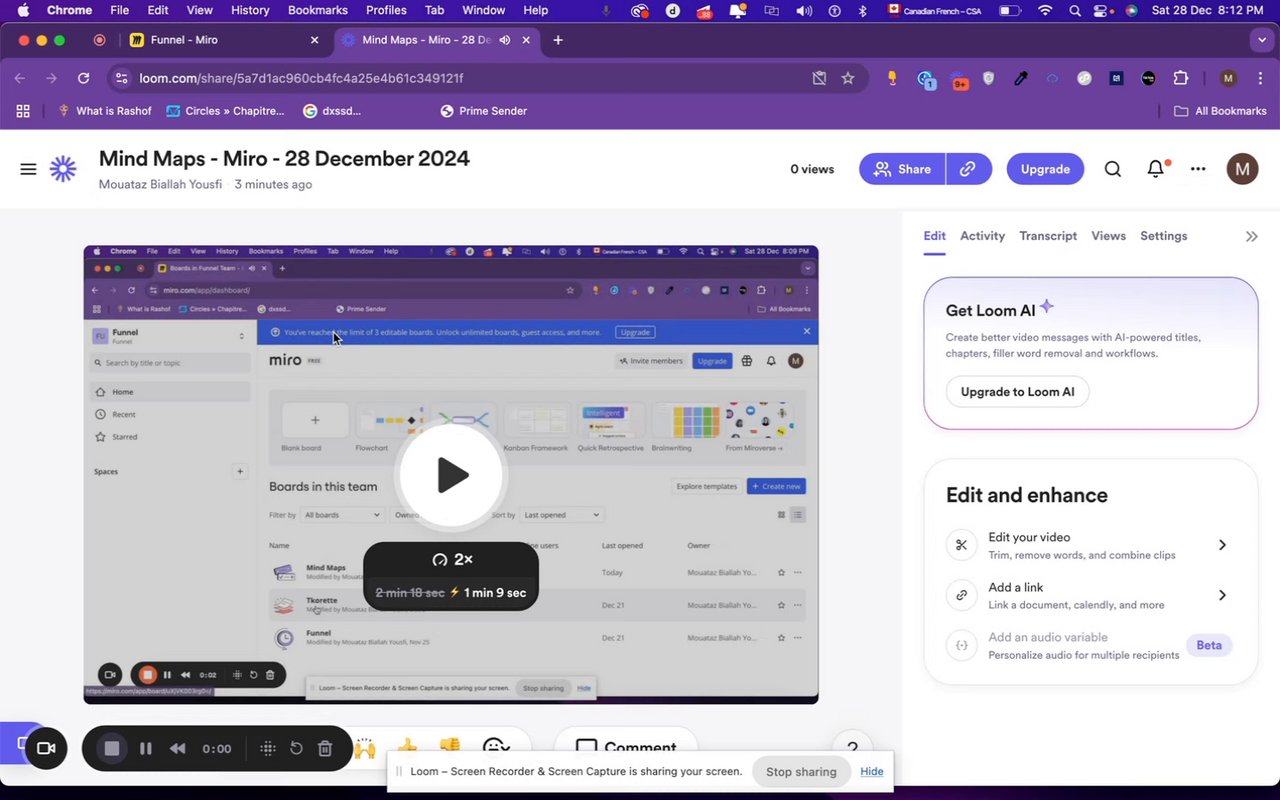1280x800 pixels.
Task: Open the What is Rashof bookmark
Action: coord(105,111)
